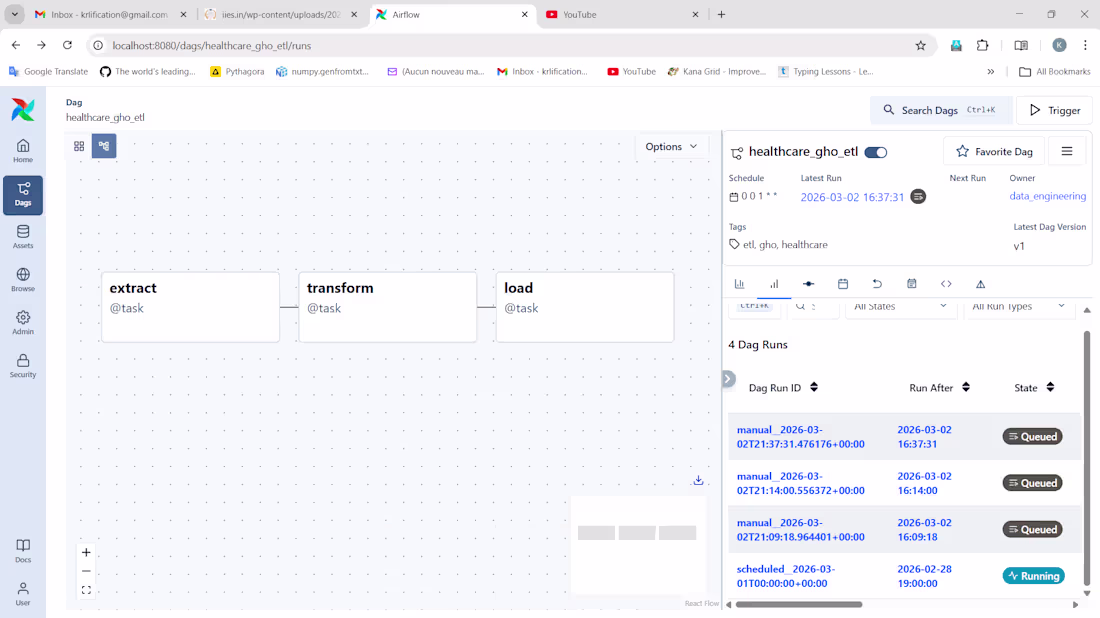
Task: Switch to the DAG Overview chart icon
Action: click(x=740, y=284)
